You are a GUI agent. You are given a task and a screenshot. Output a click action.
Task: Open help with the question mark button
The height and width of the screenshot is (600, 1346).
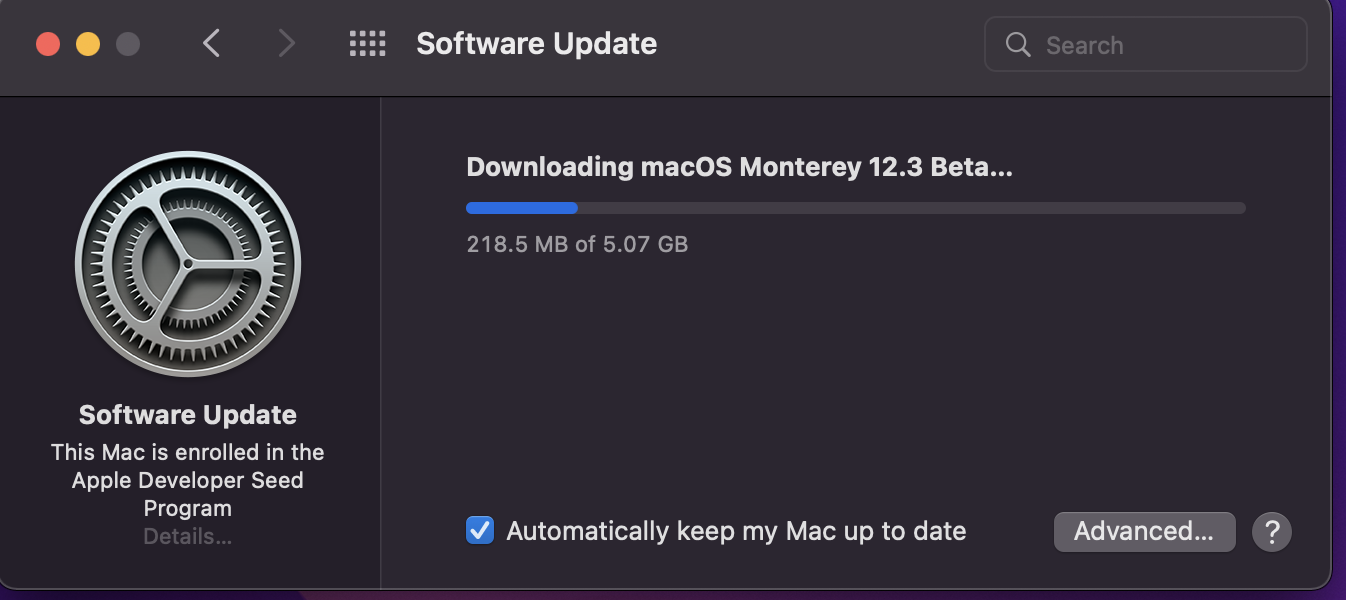pyautogui.click(x=1272, y=531)
